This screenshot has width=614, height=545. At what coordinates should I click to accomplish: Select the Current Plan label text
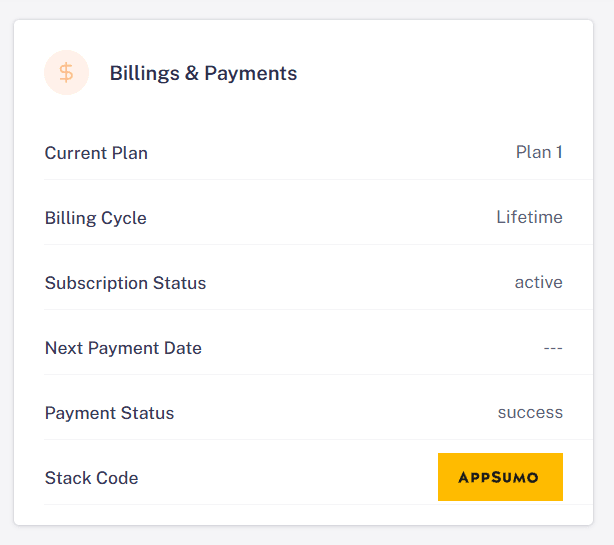[x=96, y=153]
